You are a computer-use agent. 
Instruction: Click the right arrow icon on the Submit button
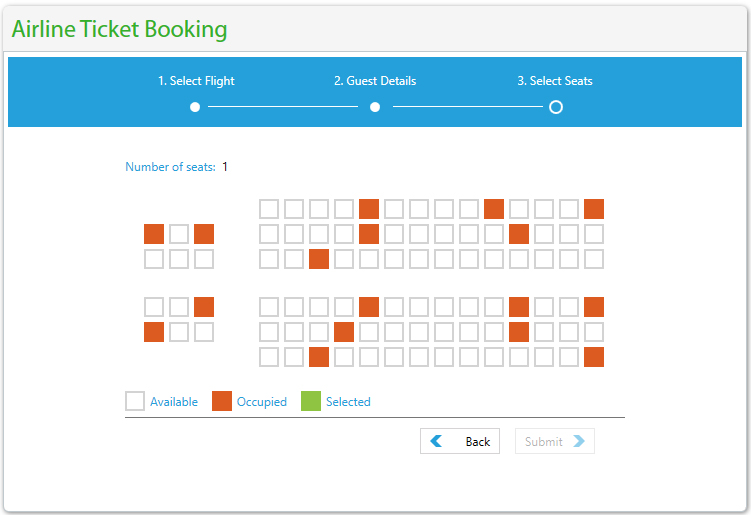(x=579, y=441)
